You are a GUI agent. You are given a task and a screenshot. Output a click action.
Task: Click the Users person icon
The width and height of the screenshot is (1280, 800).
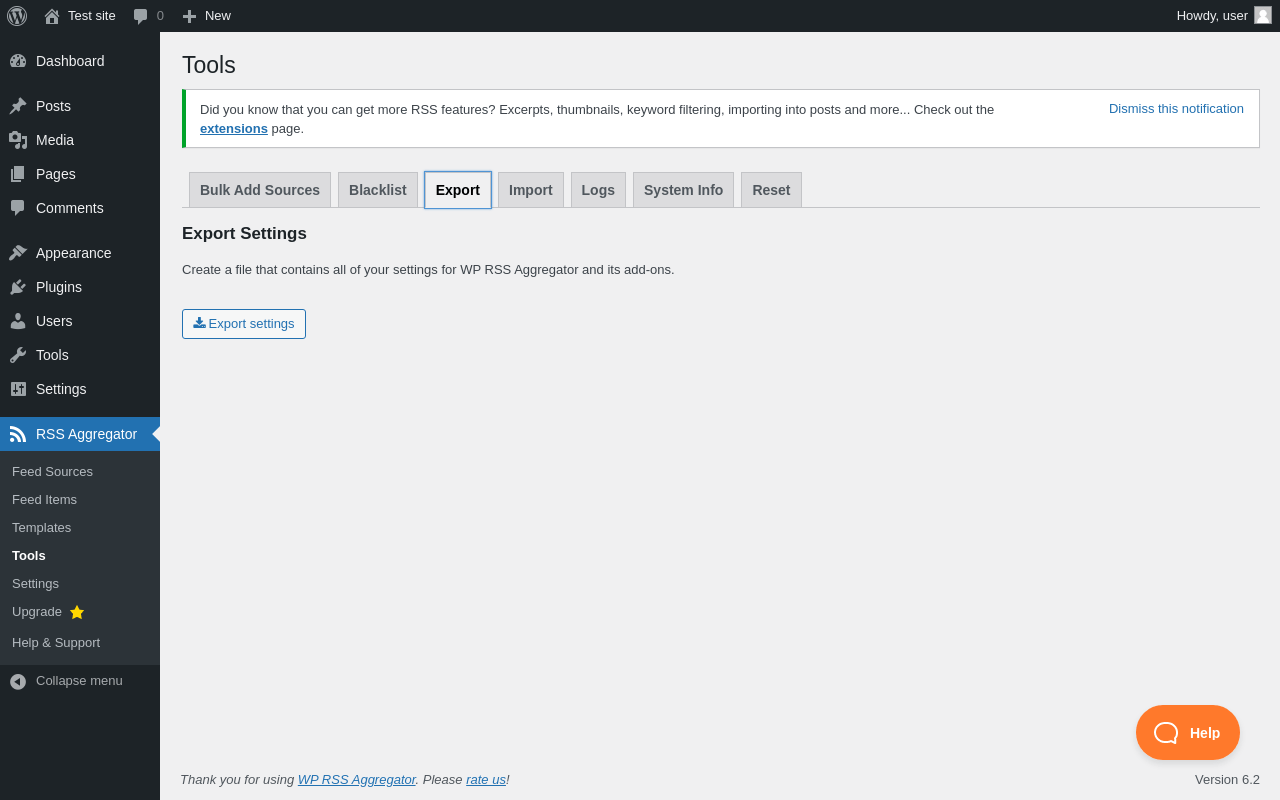click(x=18, y=321)
